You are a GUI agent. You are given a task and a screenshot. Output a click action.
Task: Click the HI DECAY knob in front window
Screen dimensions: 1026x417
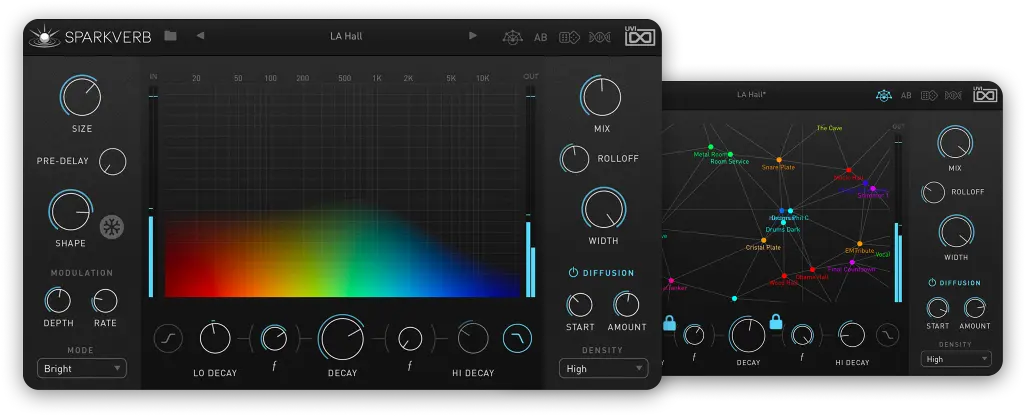coord(472,338)
